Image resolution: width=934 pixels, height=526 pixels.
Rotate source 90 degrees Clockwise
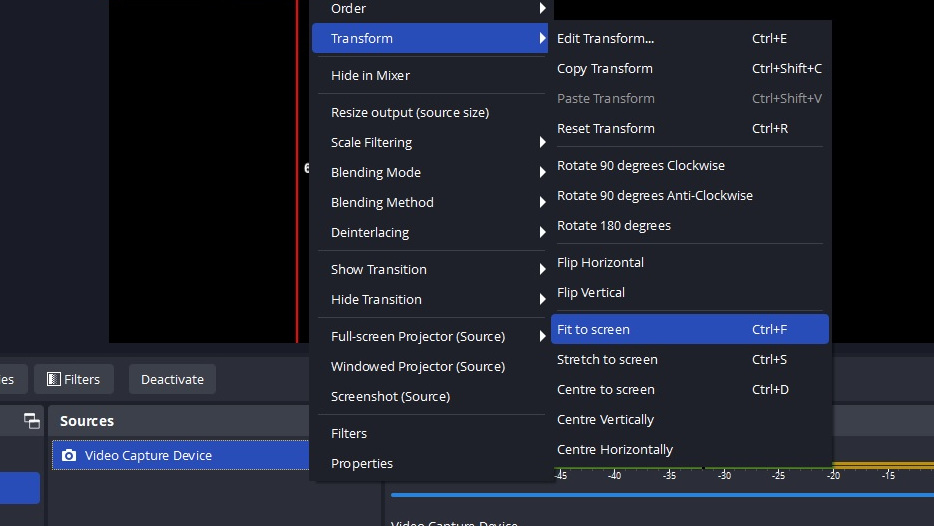pyautogui.click(x=640, y=165)
